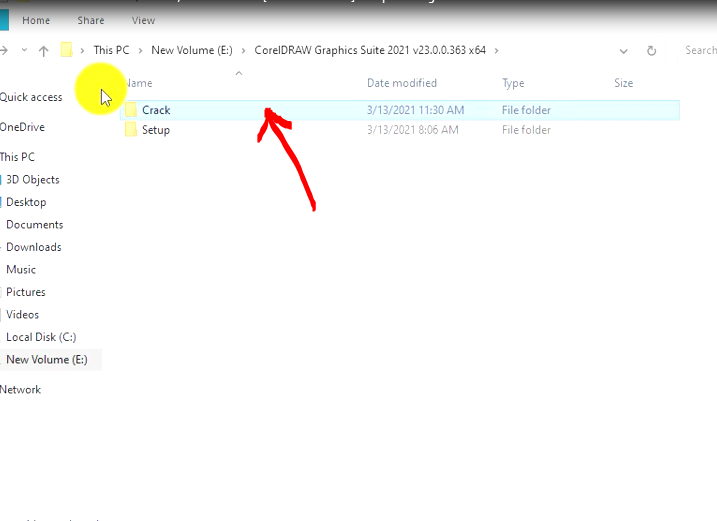717x521 pixels.
Task: Open the Home ribbon tab
Action: [36, 21]
